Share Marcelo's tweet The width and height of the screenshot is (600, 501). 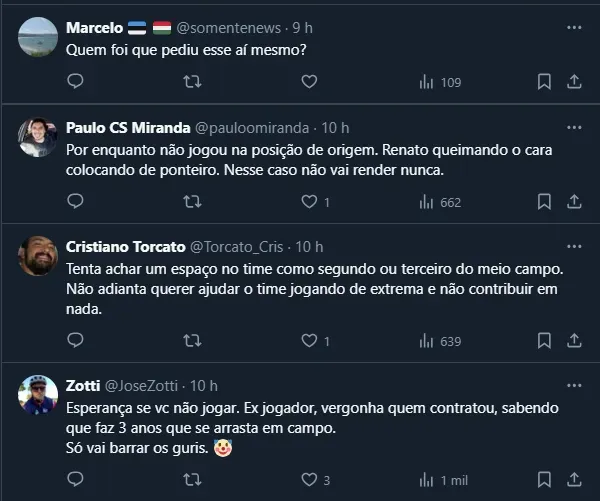click(x=575, y=81)
